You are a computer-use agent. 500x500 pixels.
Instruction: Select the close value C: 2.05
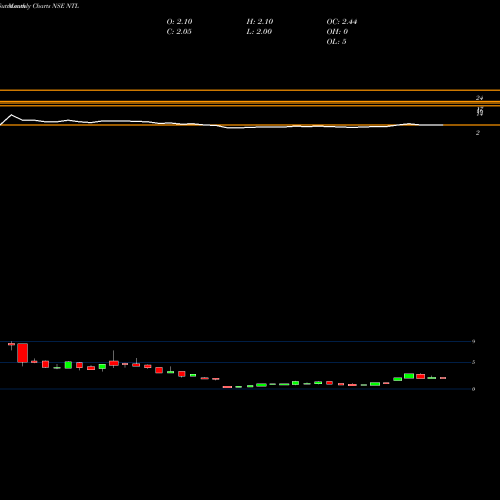click(179, 32)
